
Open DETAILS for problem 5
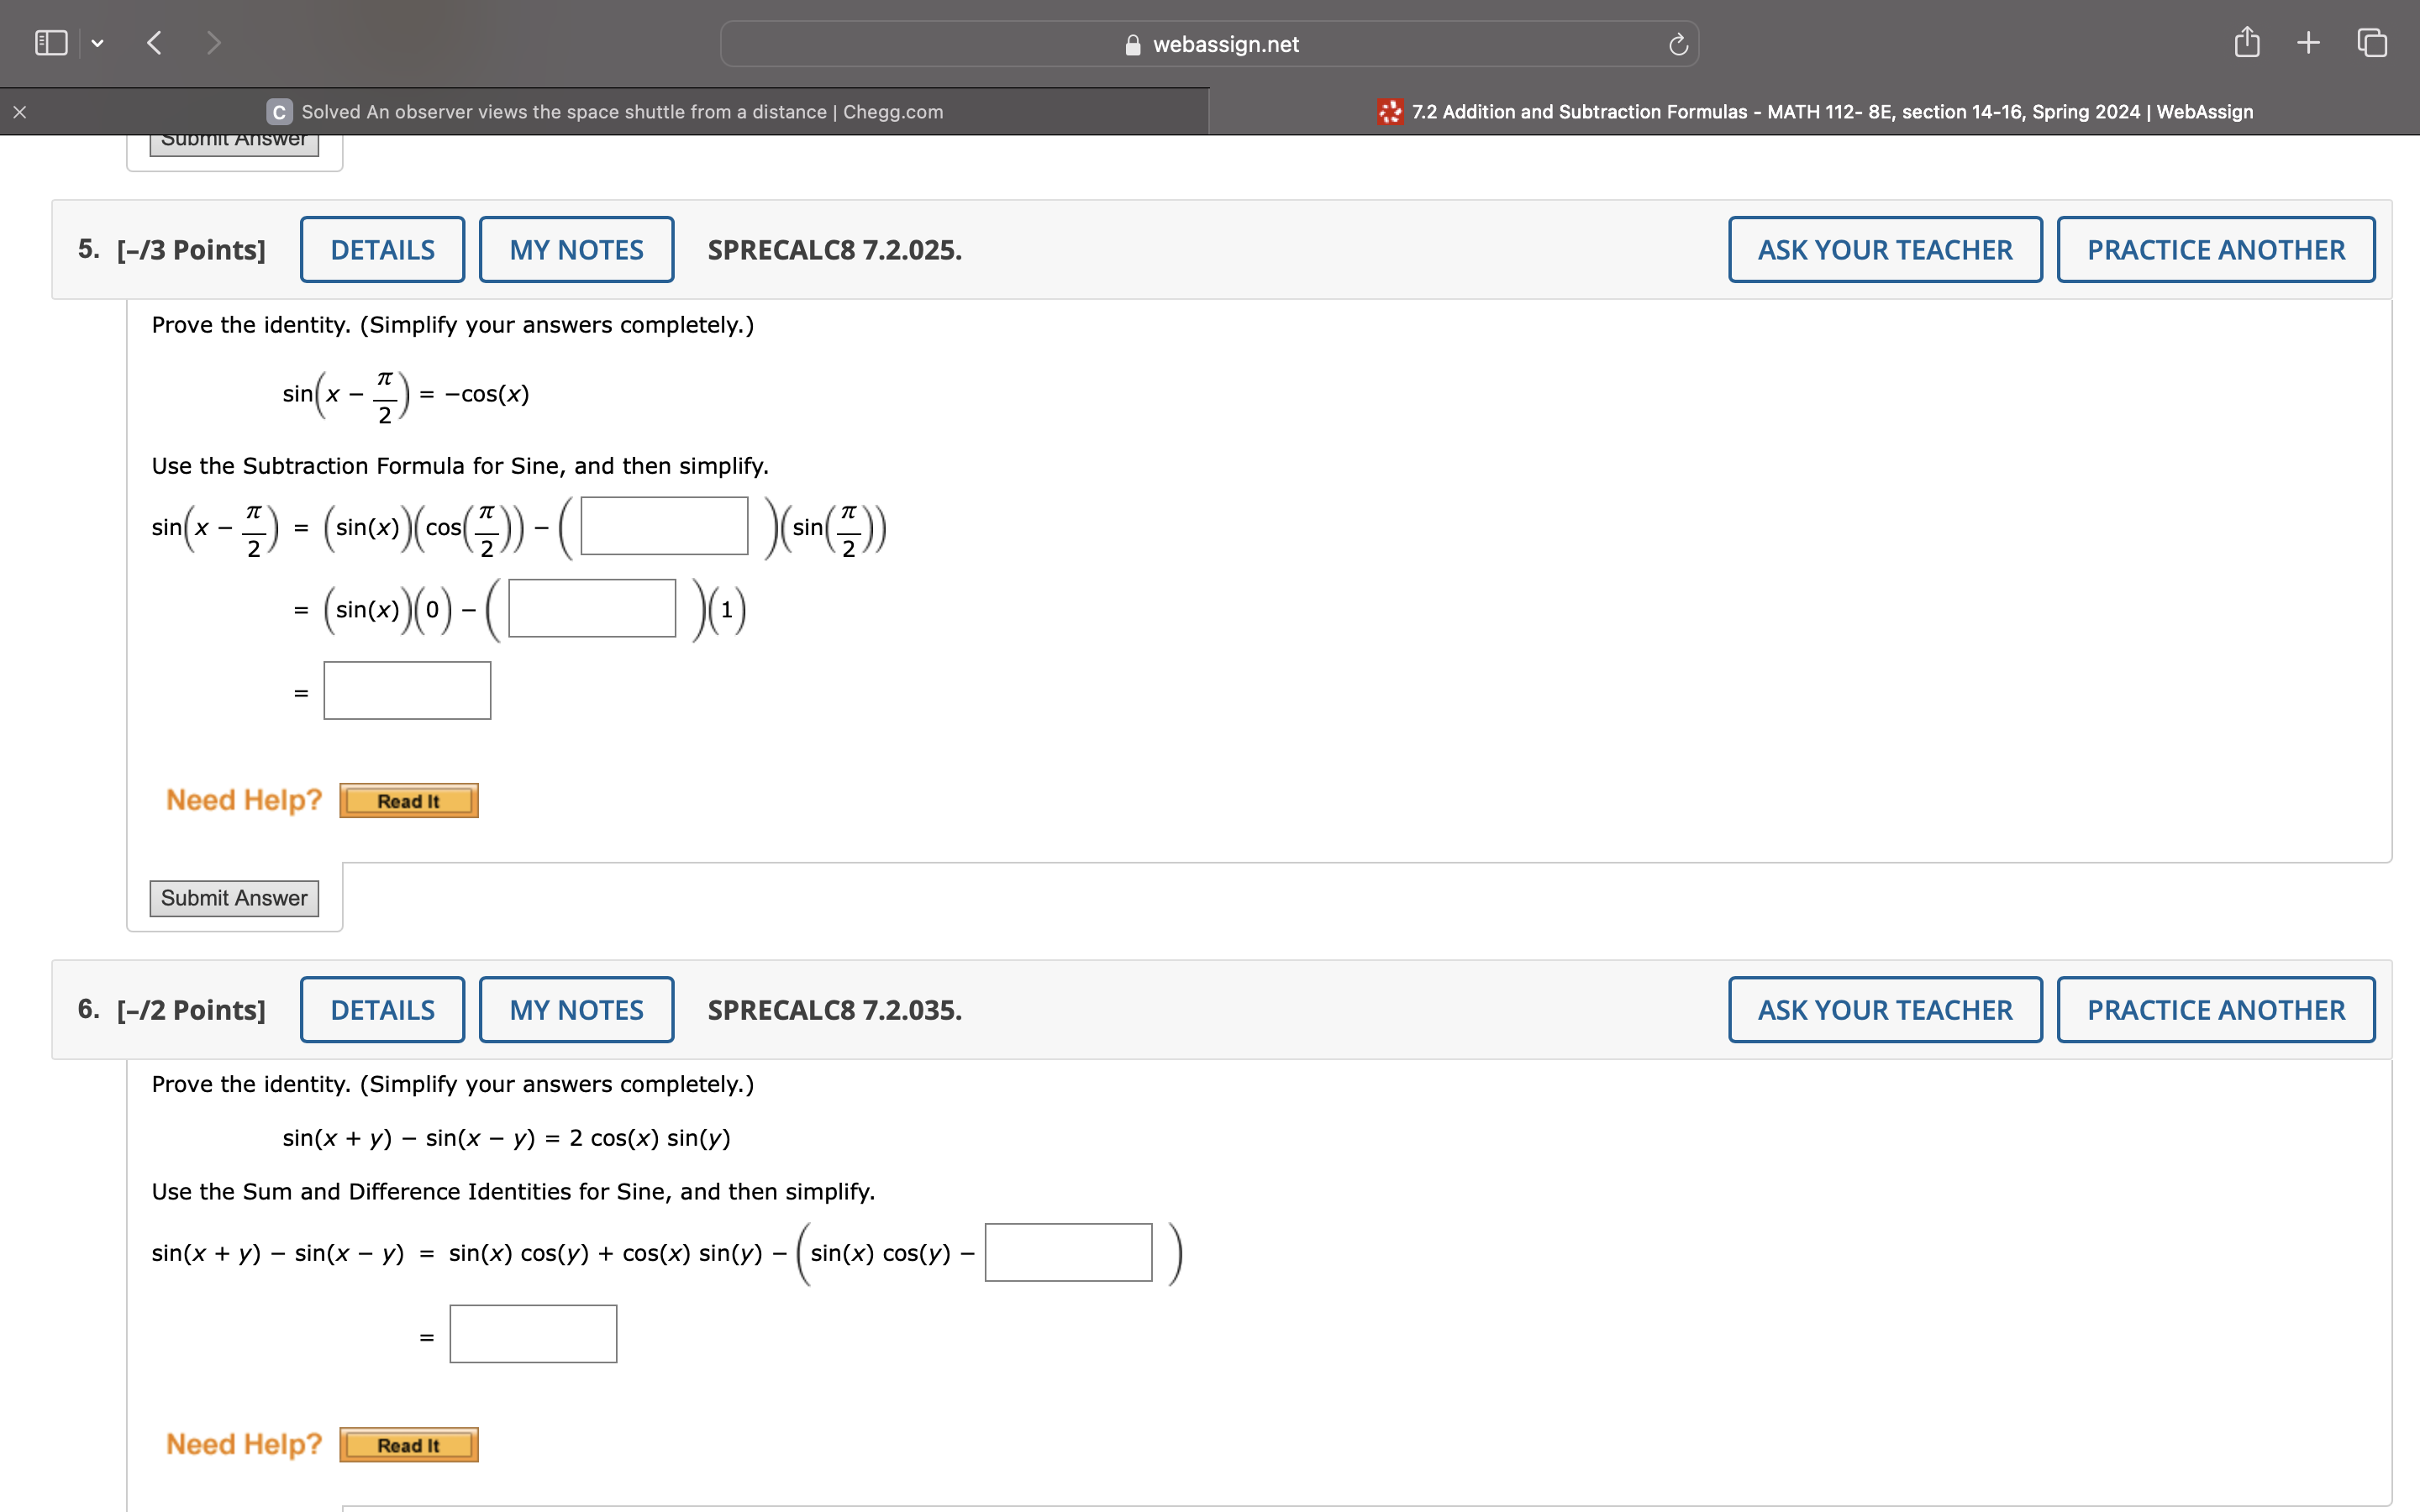(382, 248)
